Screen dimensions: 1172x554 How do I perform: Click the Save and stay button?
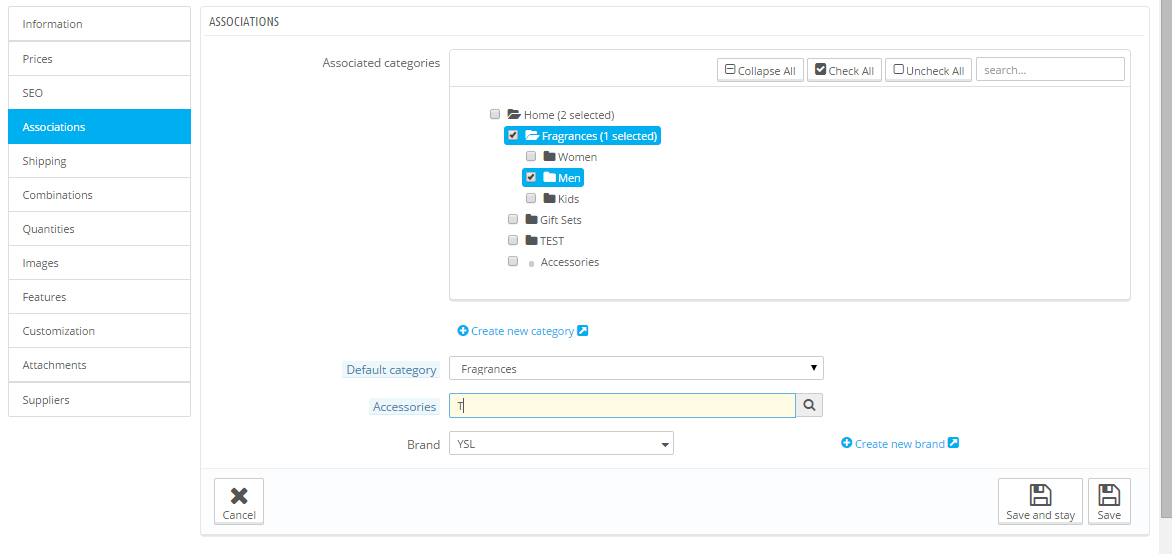(x=1040, y=501)
